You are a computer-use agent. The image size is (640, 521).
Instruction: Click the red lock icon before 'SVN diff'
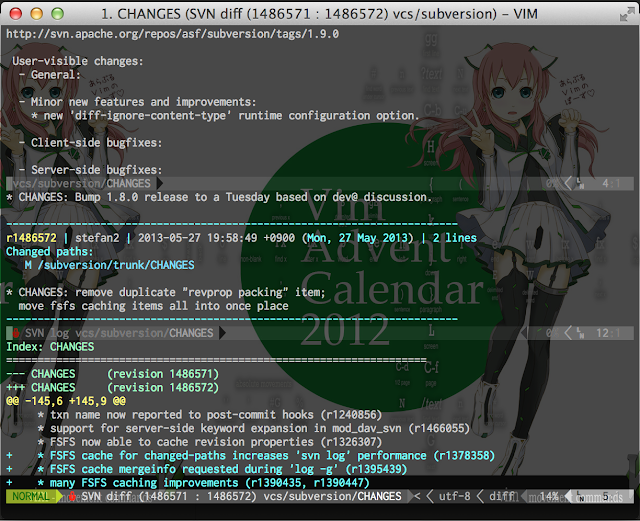pos(72,497)
